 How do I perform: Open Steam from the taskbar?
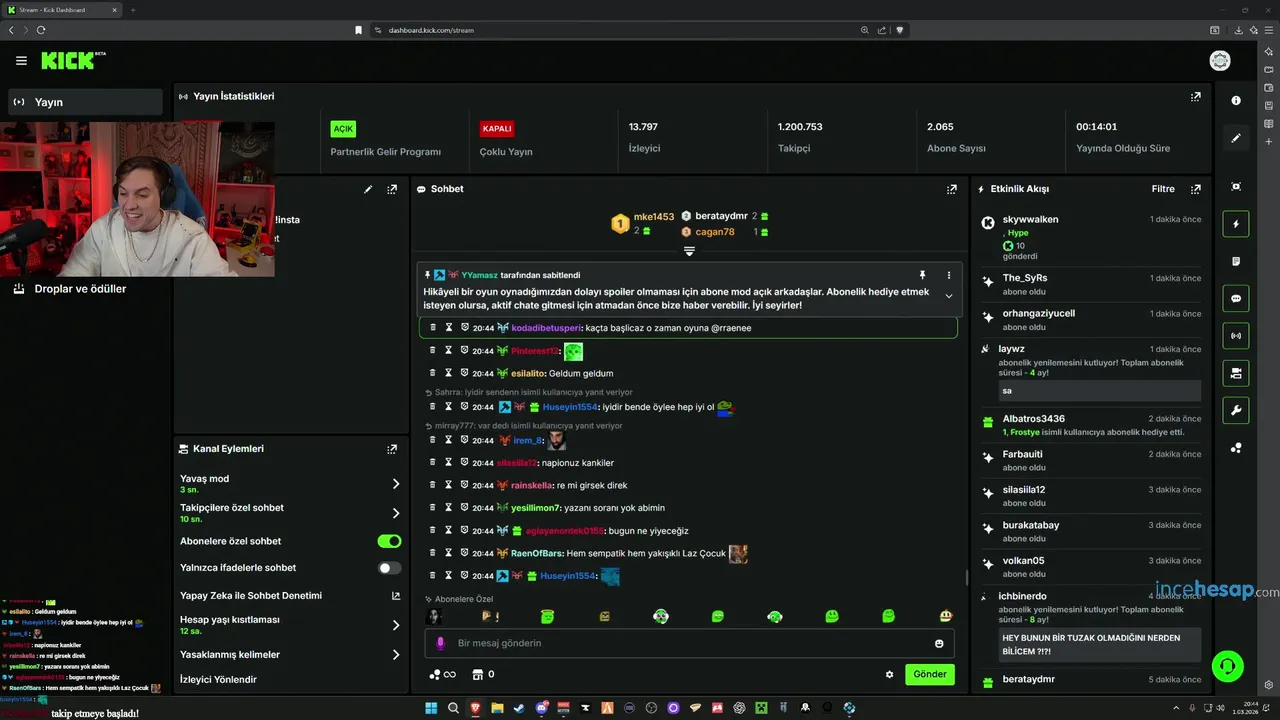coord(519,708)
